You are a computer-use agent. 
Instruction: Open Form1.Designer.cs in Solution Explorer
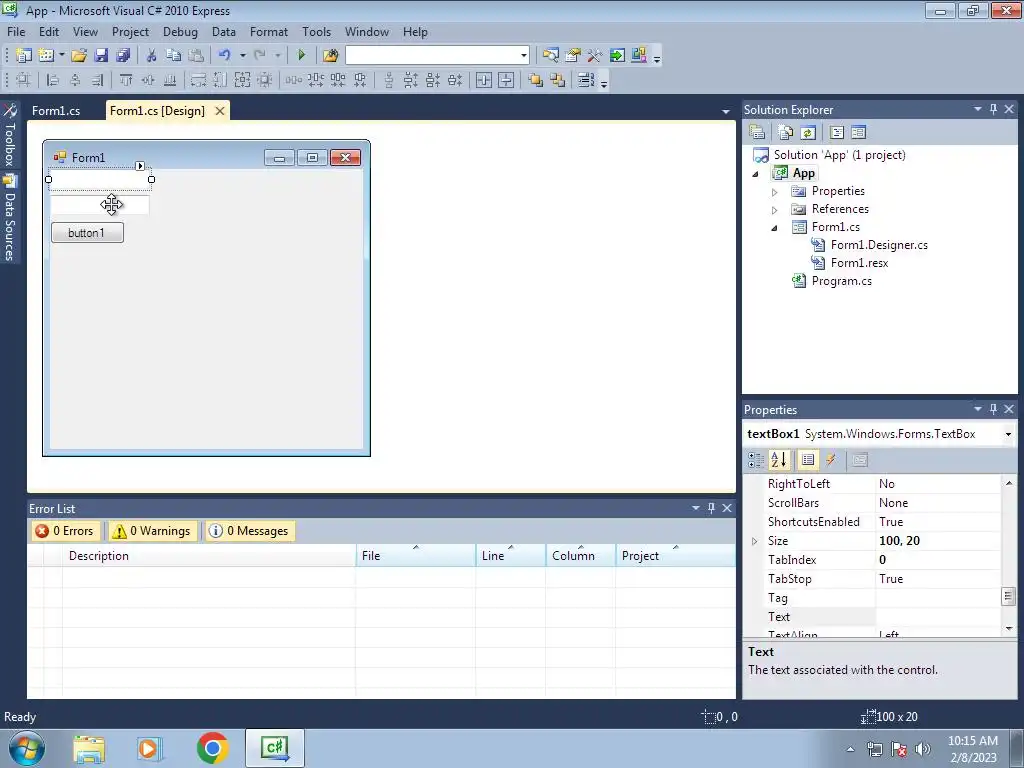coord(878,245)
